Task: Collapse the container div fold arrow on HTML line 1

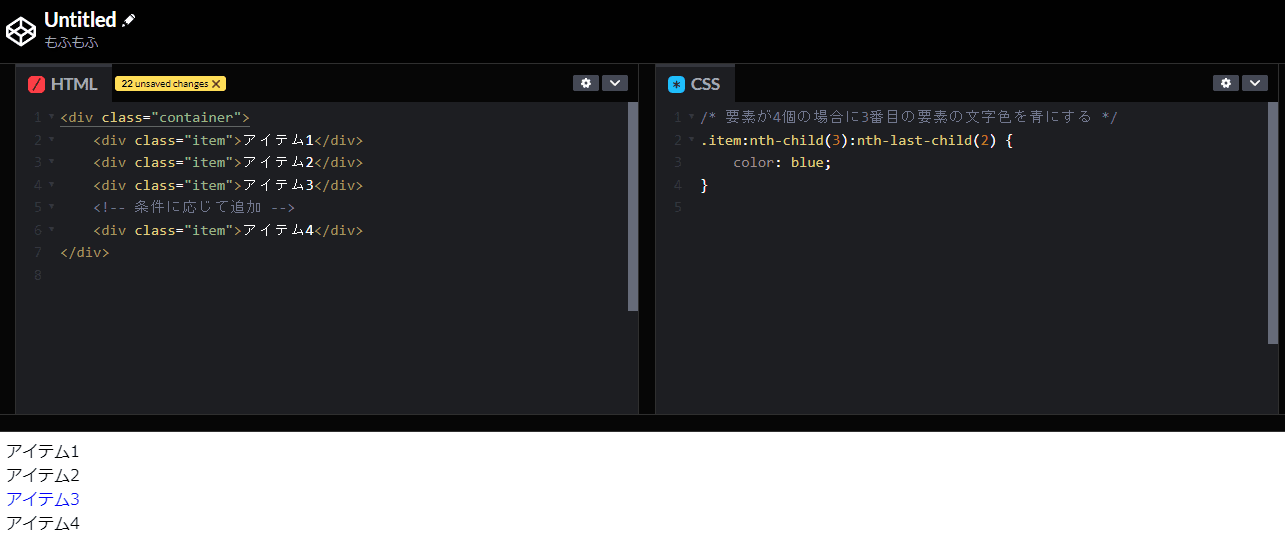Action: pos(51,117)
